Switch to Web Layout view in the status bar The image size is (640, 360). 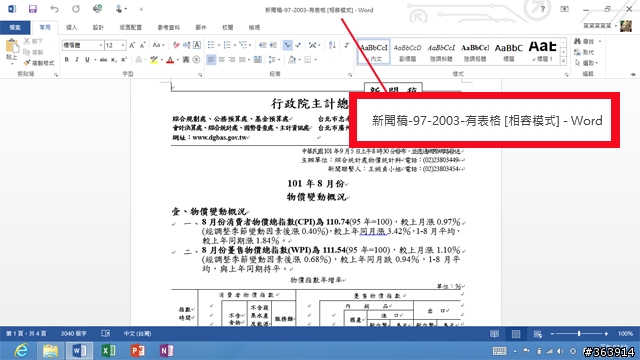(538, 334)
